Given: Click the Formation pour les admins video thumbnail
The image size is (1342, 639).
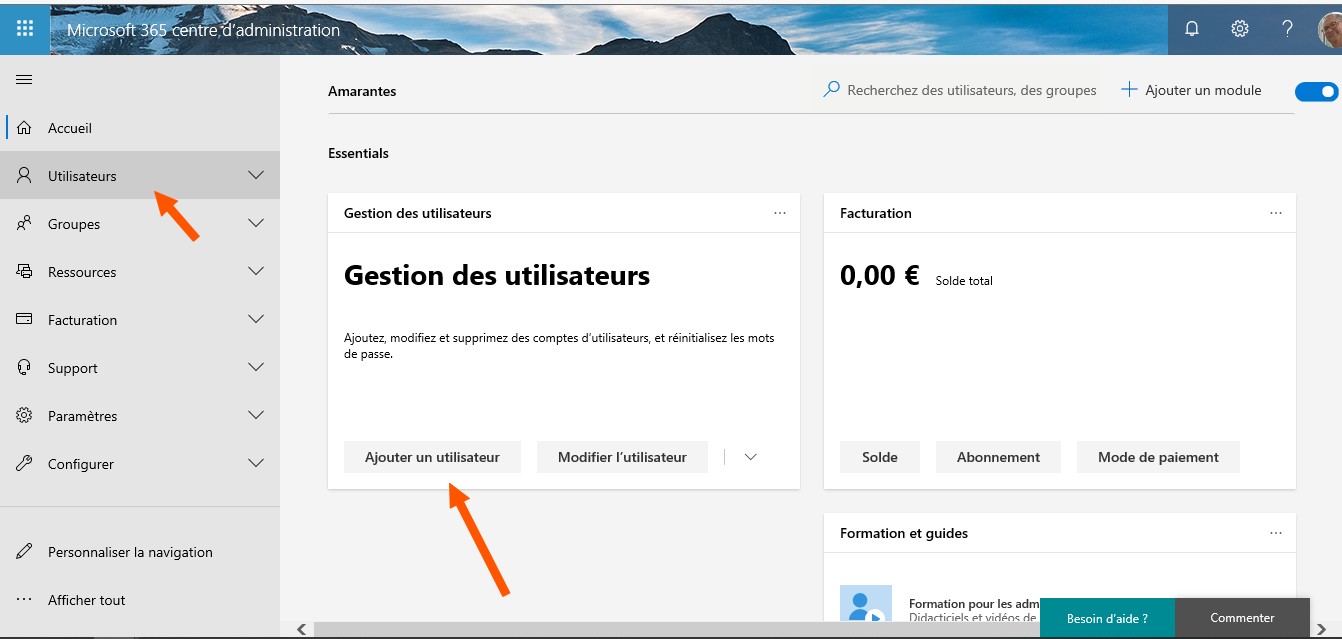Looking at the screenshot, I should click(866, 603).
